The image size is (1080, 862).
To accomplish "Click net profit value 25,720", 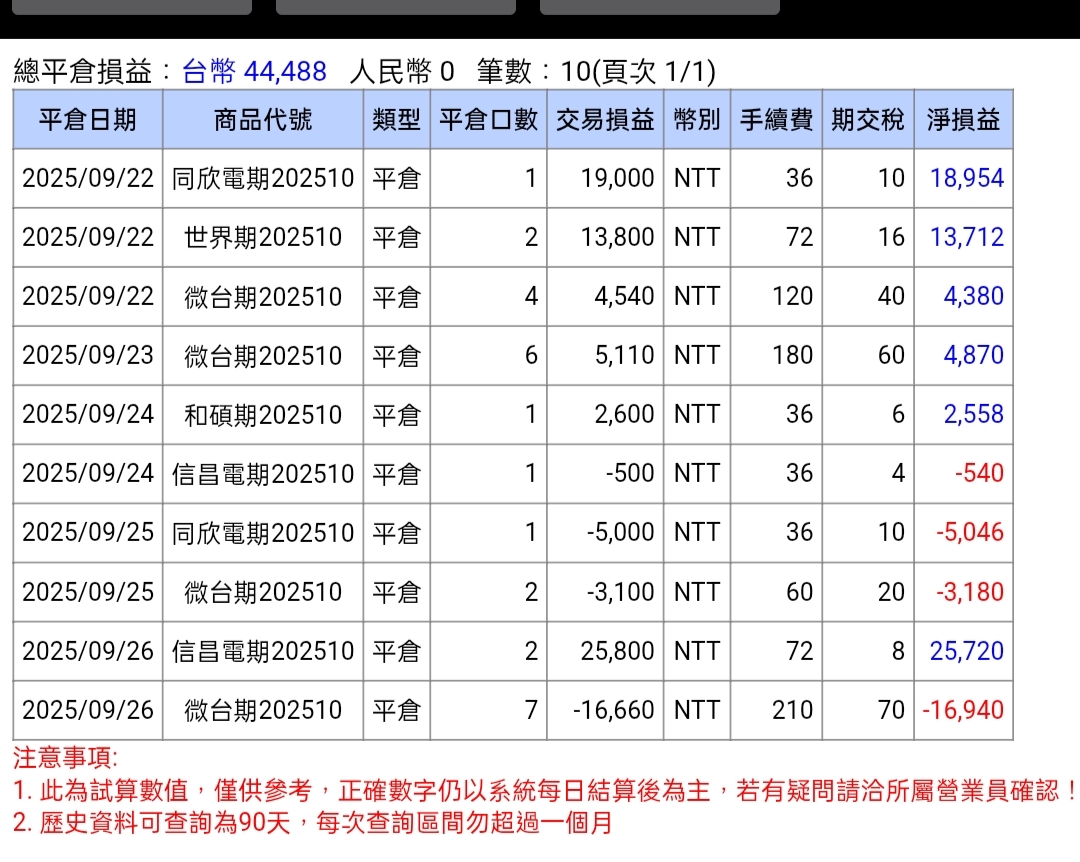I will tap(966, 652).
